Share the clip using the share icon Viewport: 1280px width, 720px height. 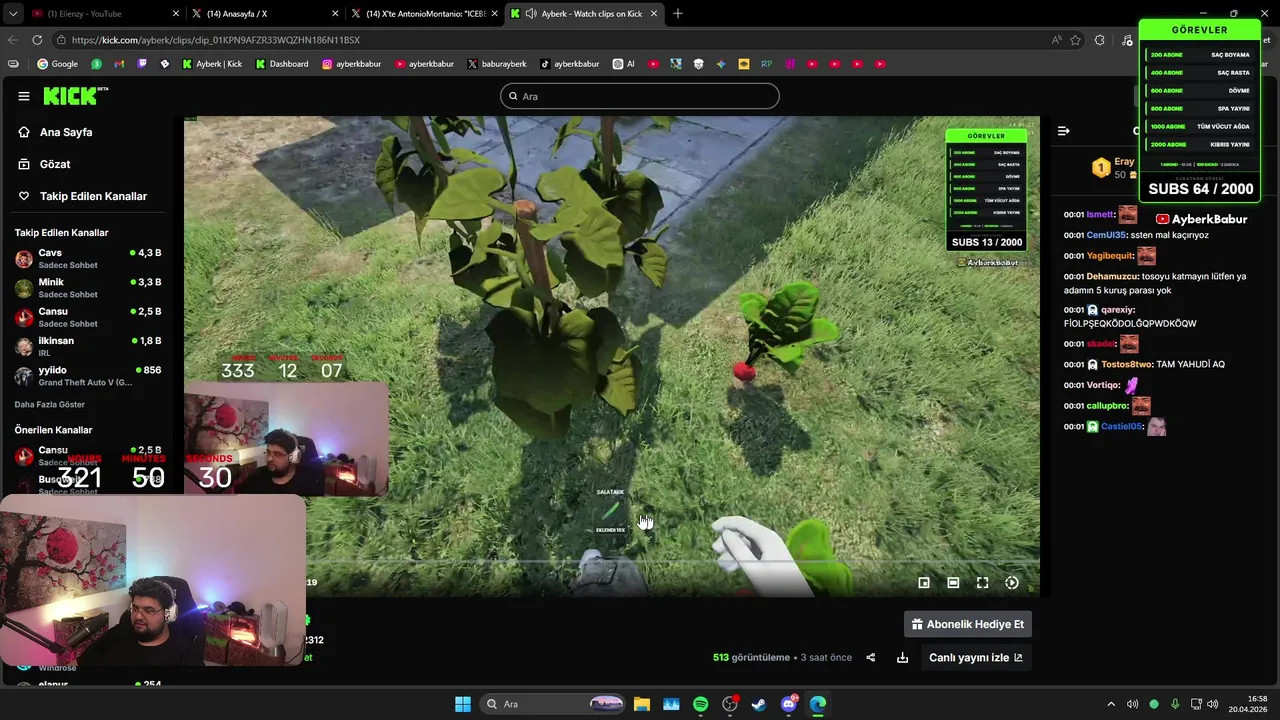870,657
